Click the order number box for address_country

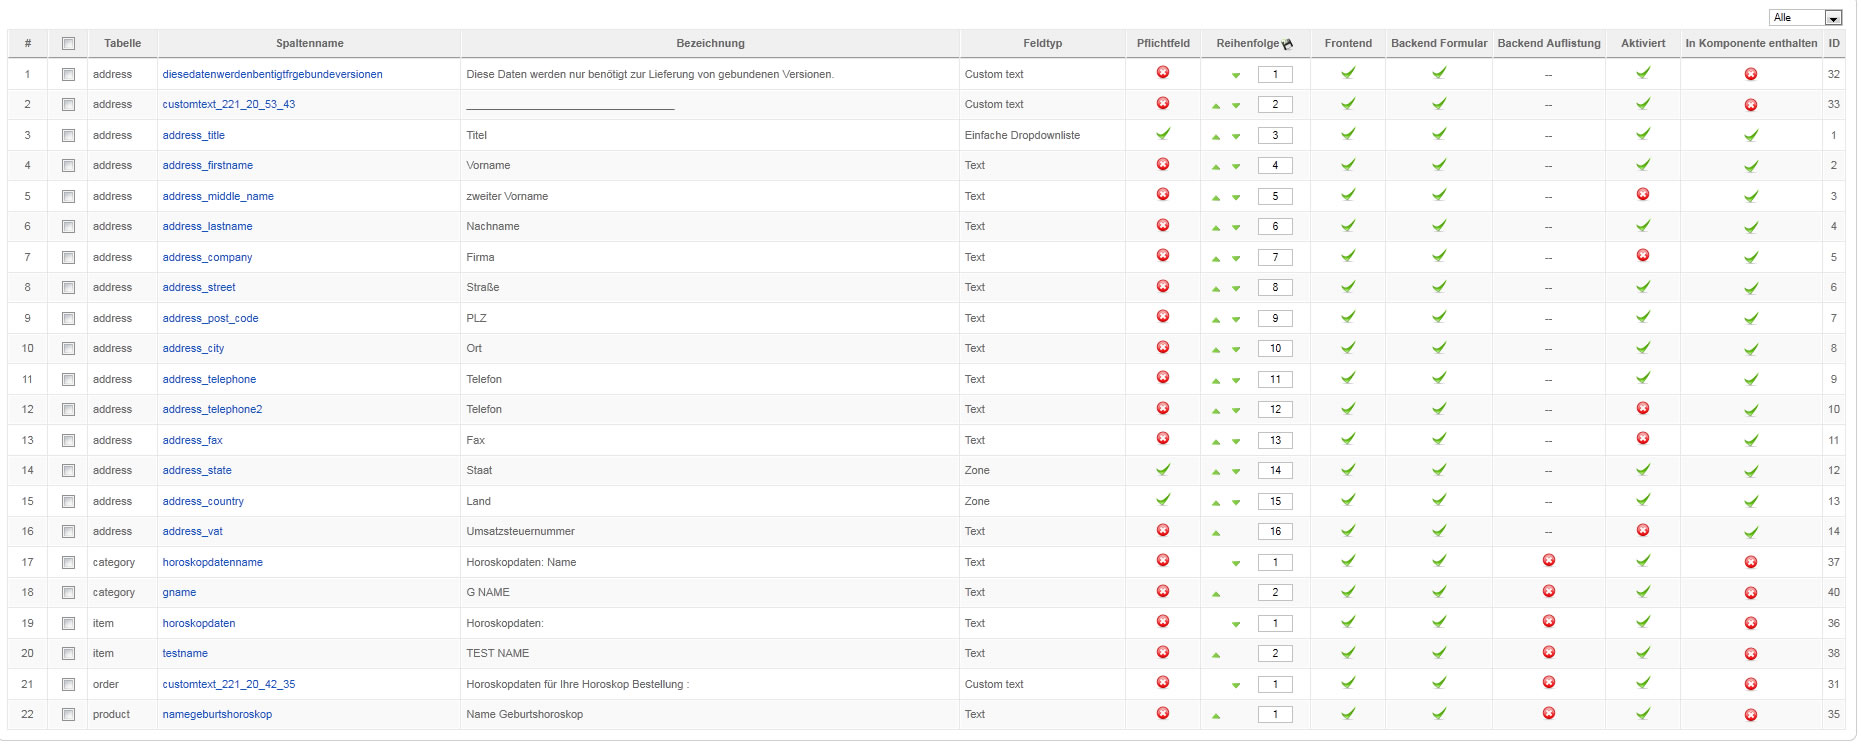(1275, 501)
